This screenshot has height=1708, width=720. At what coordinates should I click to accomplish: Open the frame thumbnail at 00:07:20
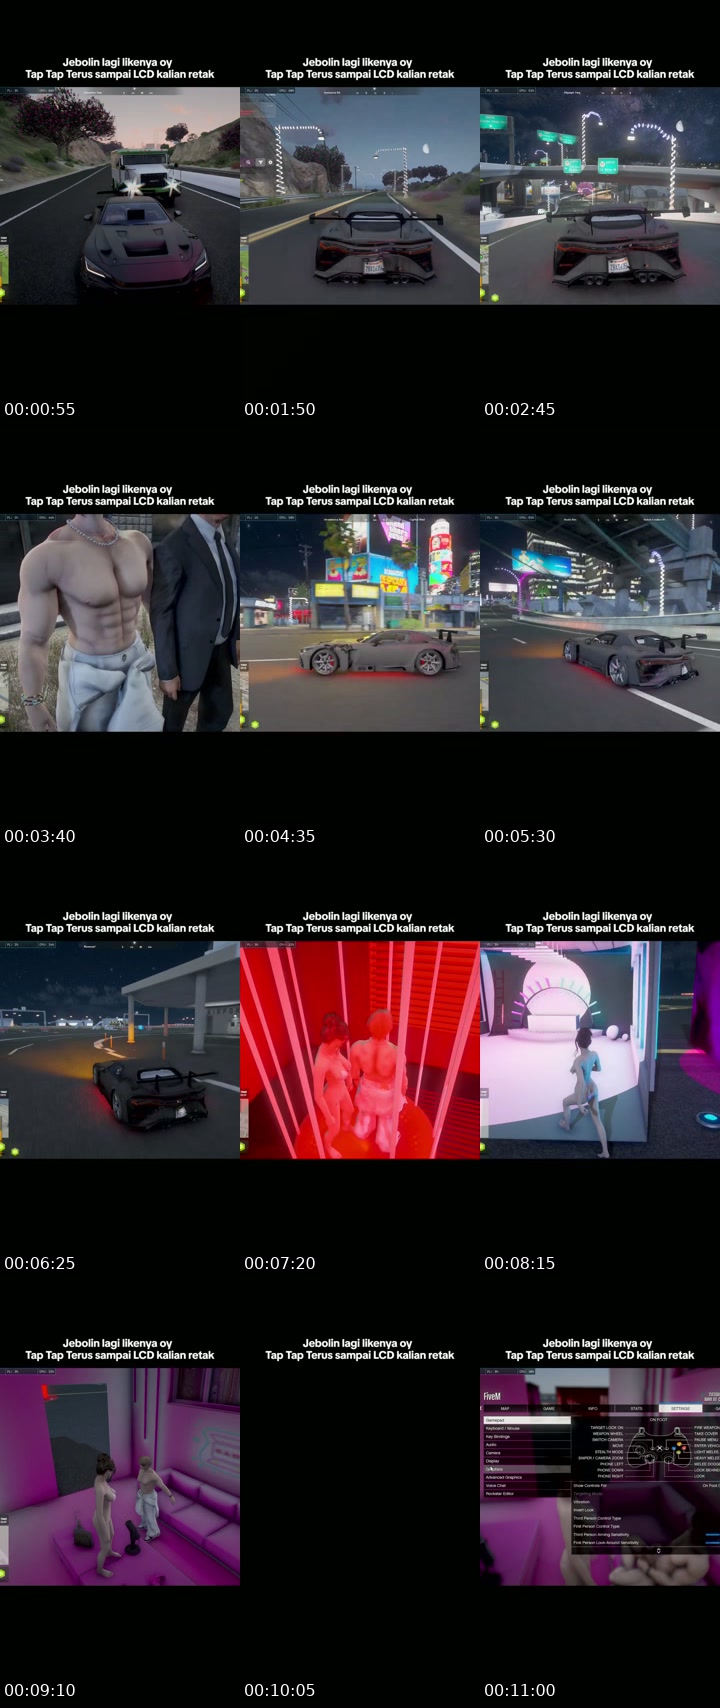coord(360,1049)
